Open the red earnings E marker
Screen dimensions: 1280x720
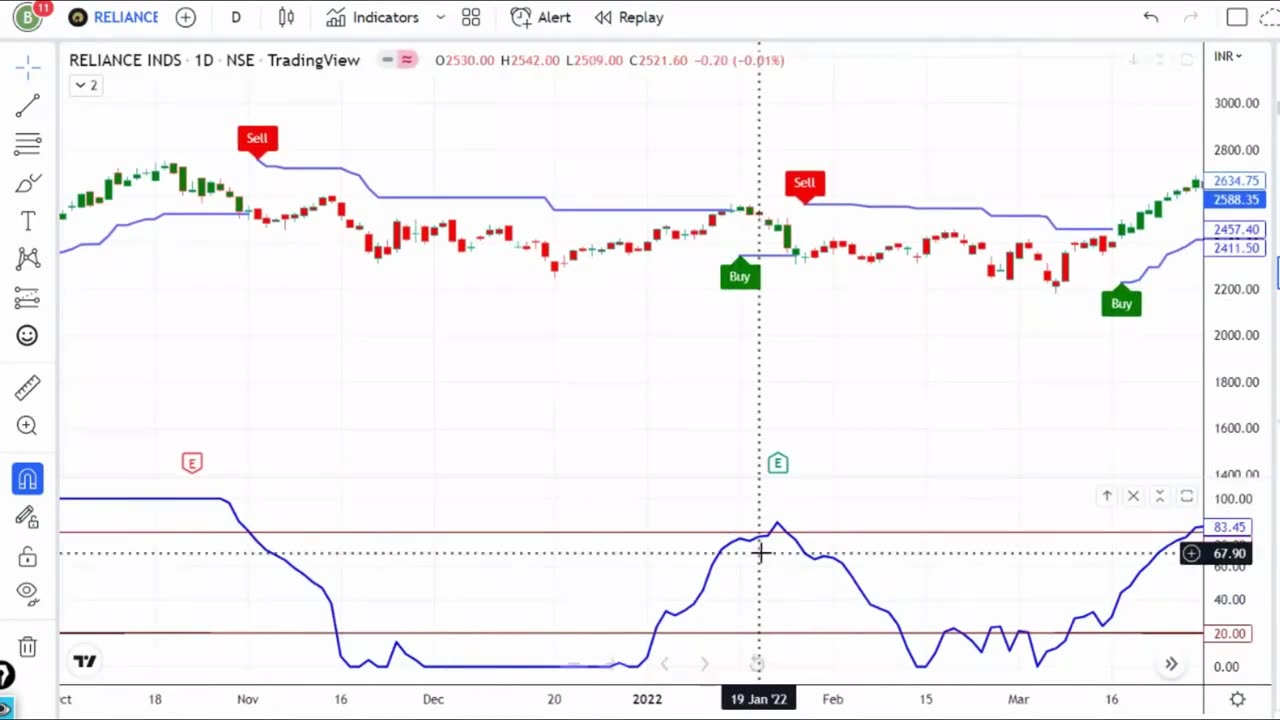(192, 462)
